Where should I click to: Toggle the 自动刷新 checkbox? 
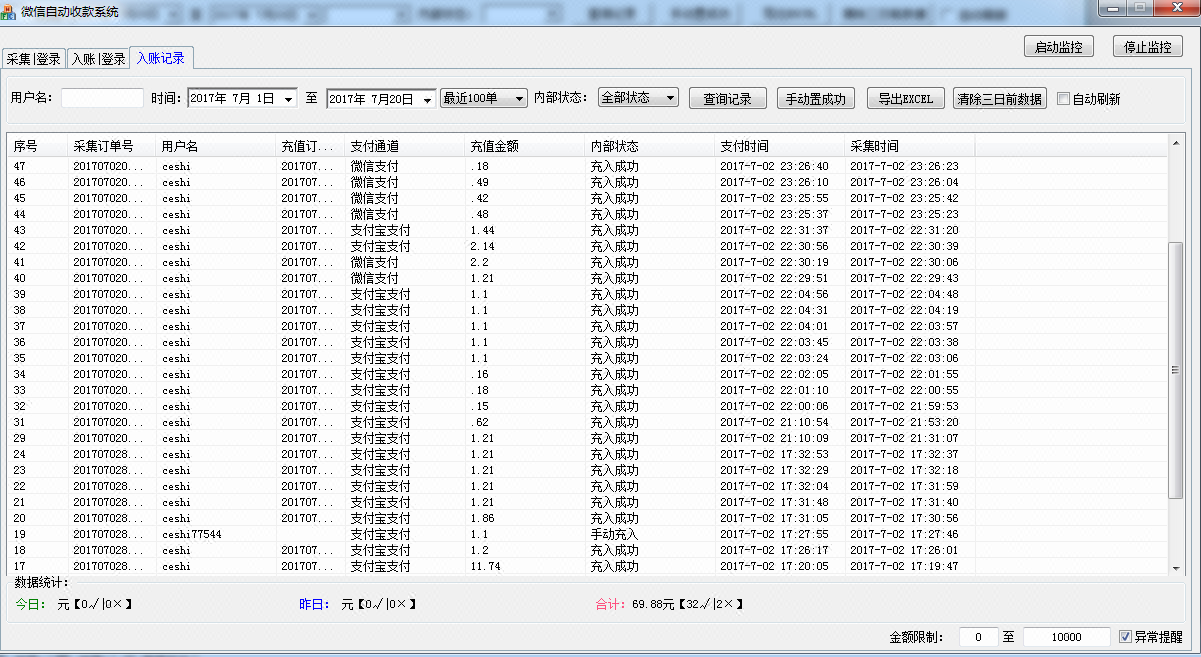[1064, 99]
